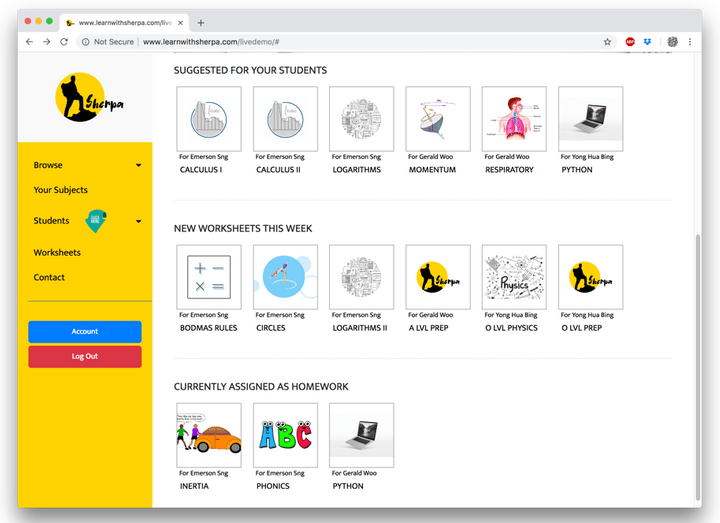
Task: Expand the Browse dropdown in sidebar
Action: click(x=138, y=166)
